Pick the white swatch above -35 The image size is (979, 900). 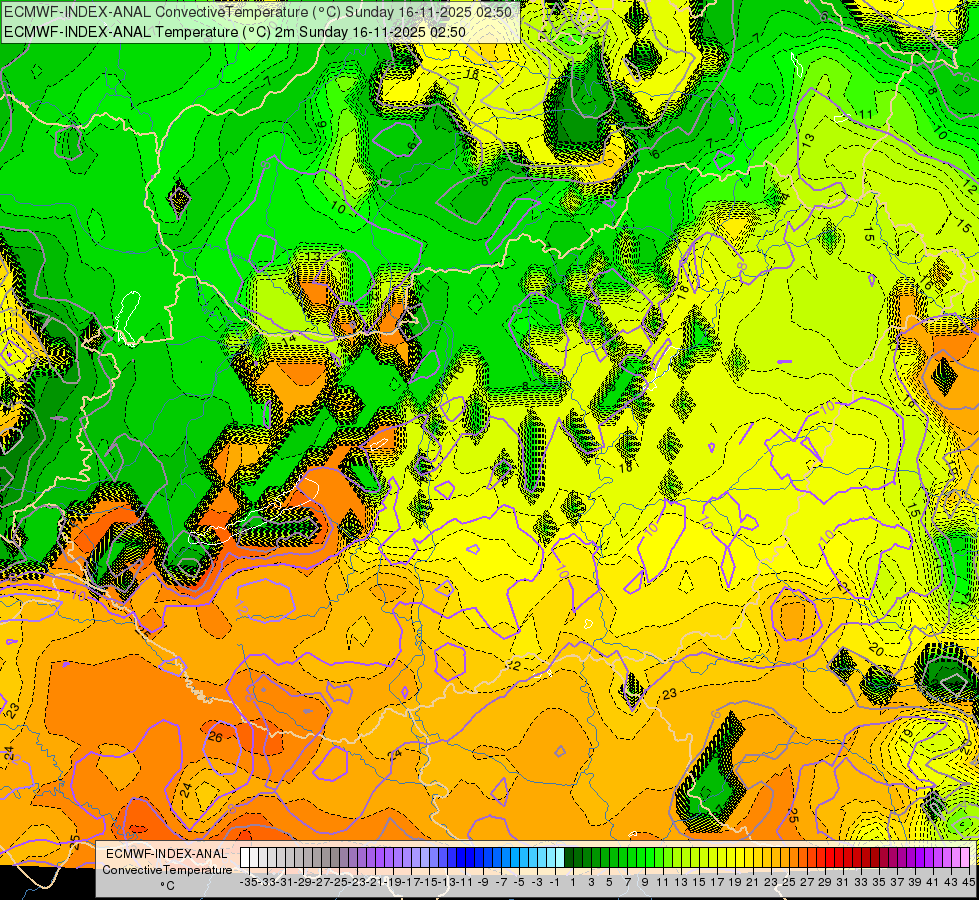point(245,857)
